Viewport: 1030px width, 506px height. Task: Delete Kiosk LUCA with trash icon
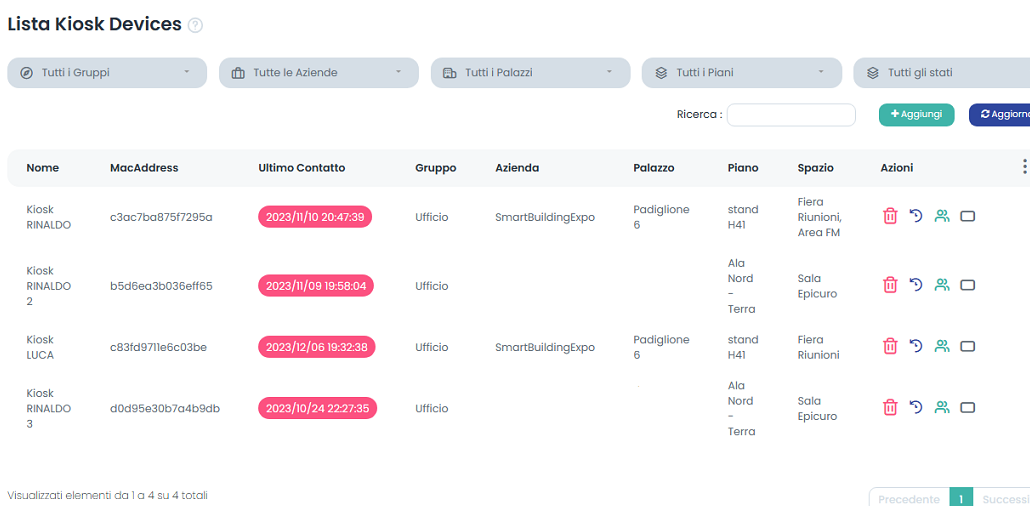click(890, 346)
